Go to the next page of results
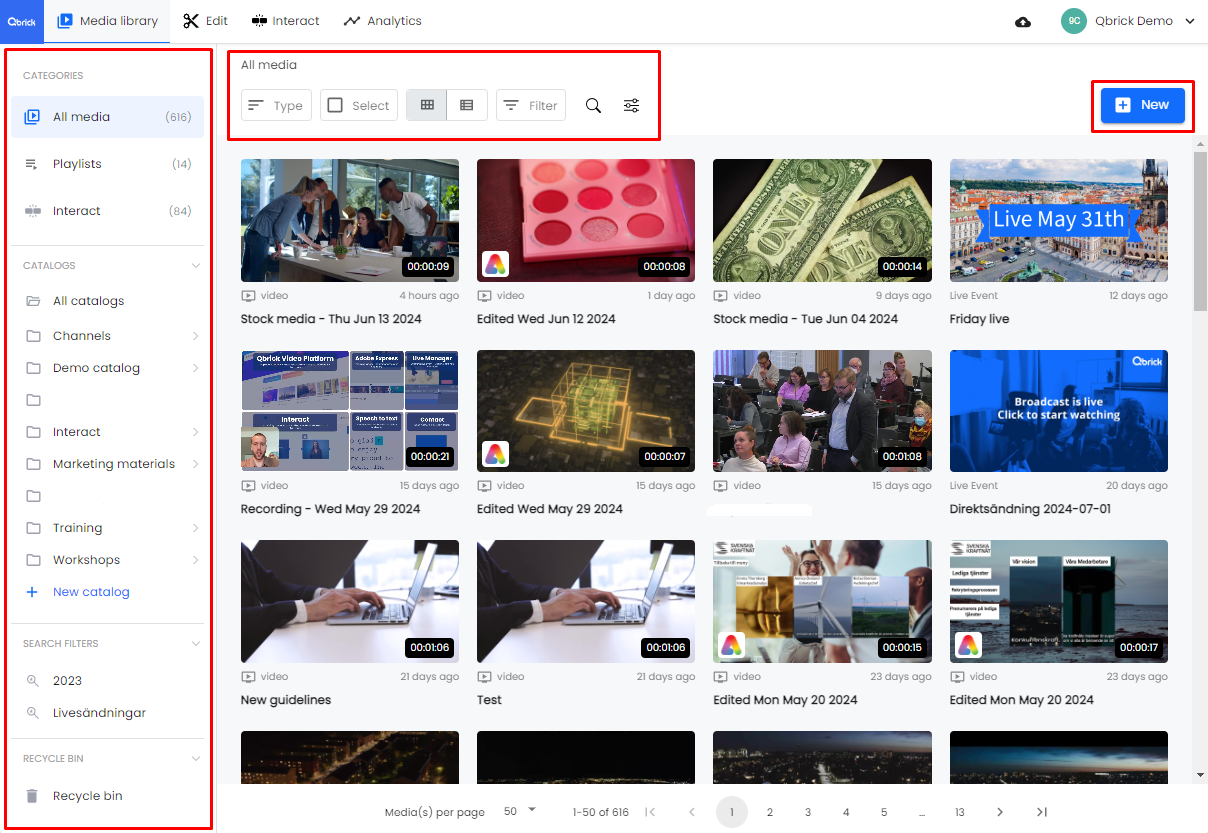The height and width of the screenshot is (833, 1208). (1000, 812)
